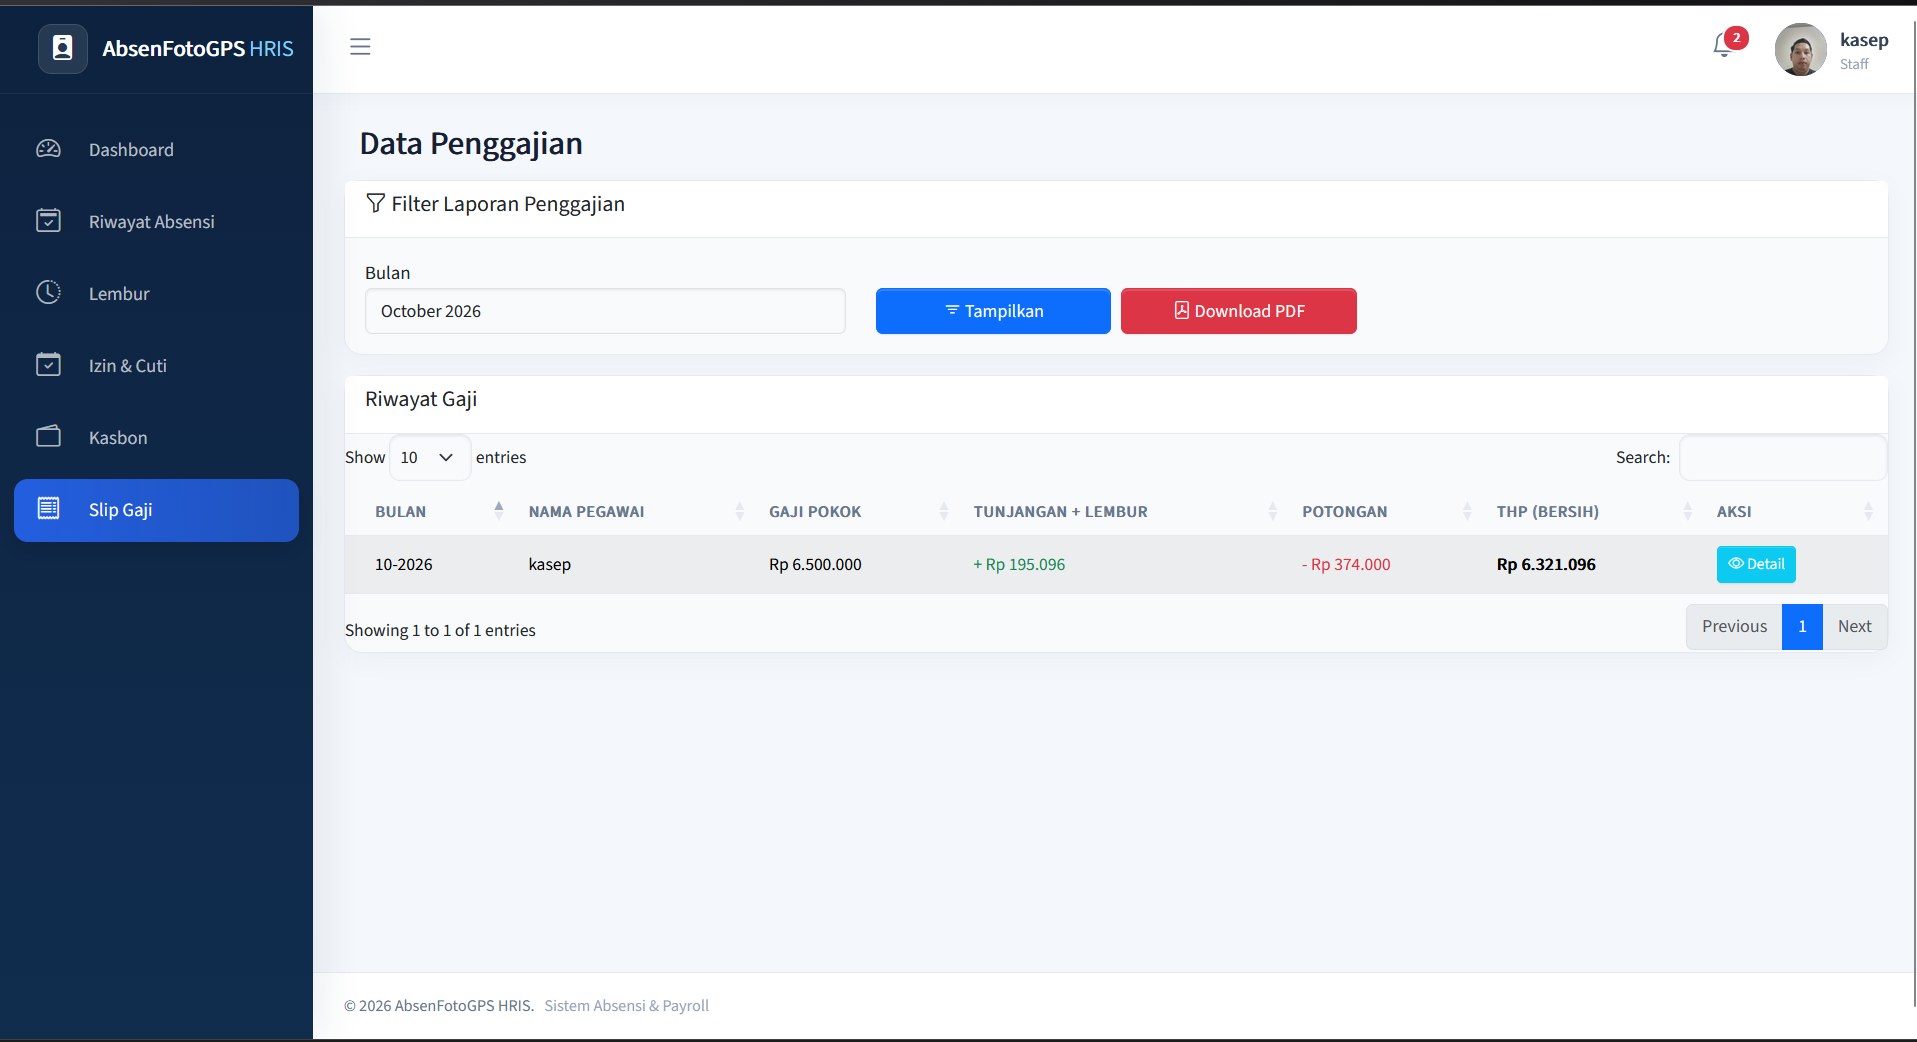The width and height of the screenshot is (1917, 1042).
Task: Click the Riwayat Absensi calendar icon
Action: pos(48,221)
